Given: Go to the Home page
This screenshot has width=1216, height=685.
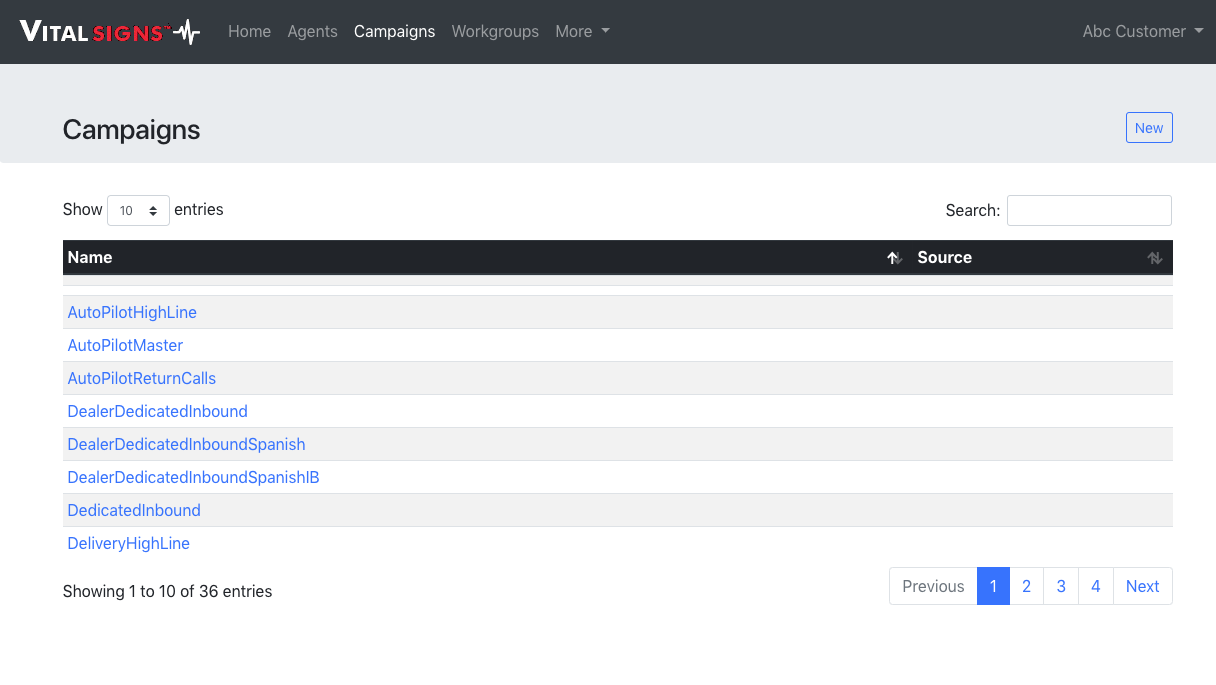Looking at the screenshot, I should (249, 32).
